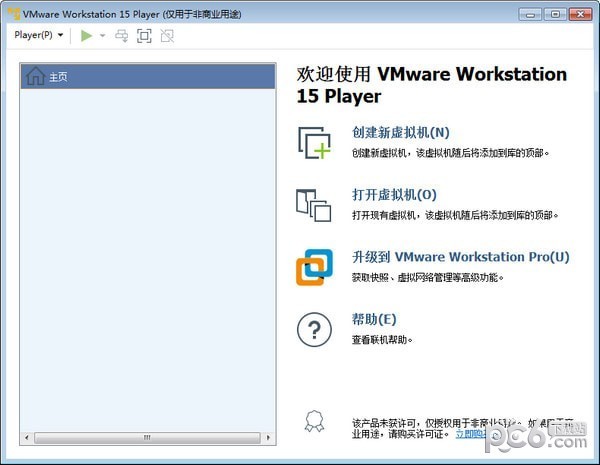
Task: Open 打开虚拟机(O) link
Action: (x=394, y=195)
